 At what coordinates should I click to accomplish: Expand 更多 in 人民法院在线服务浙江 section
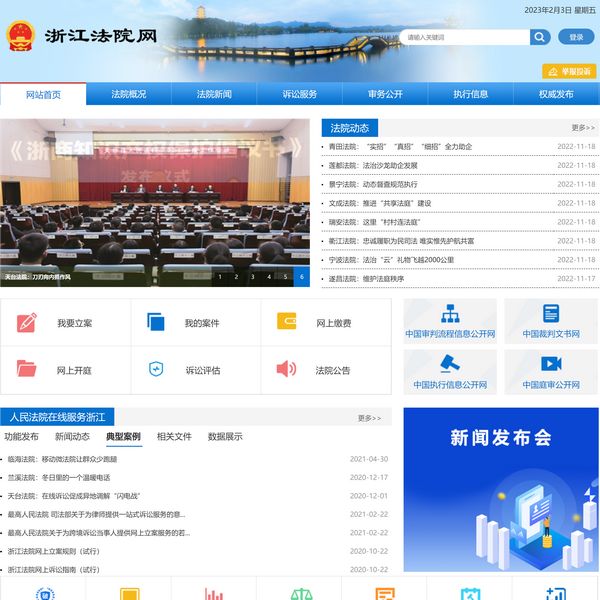click(369, 418)
